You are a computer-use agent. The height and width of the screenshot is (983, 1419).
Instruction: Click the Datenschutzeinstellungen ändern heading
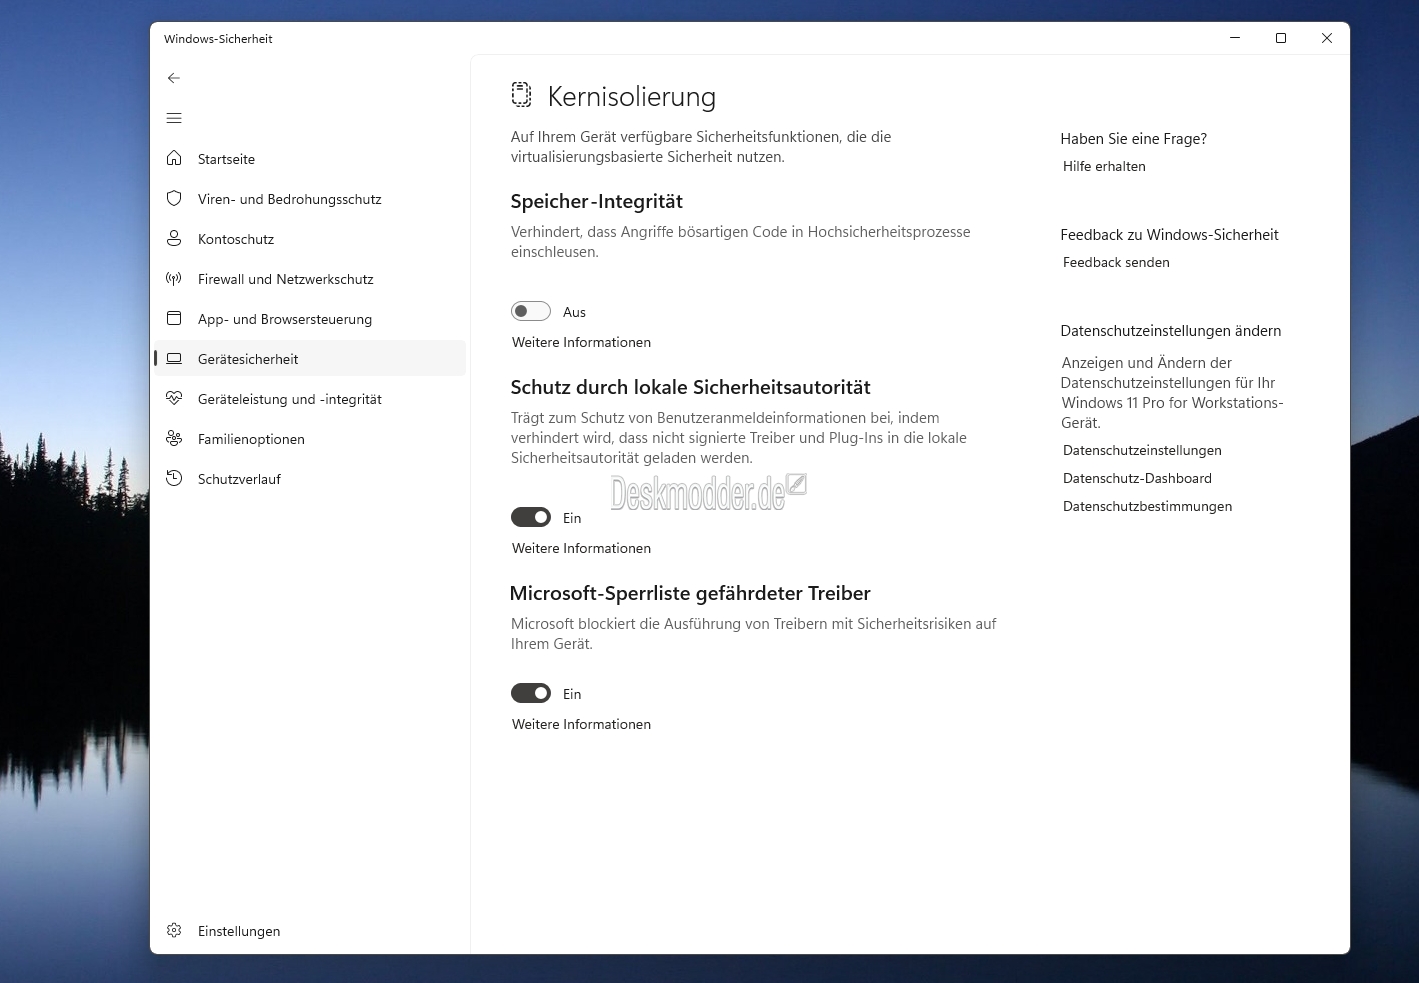[1171, 331]
